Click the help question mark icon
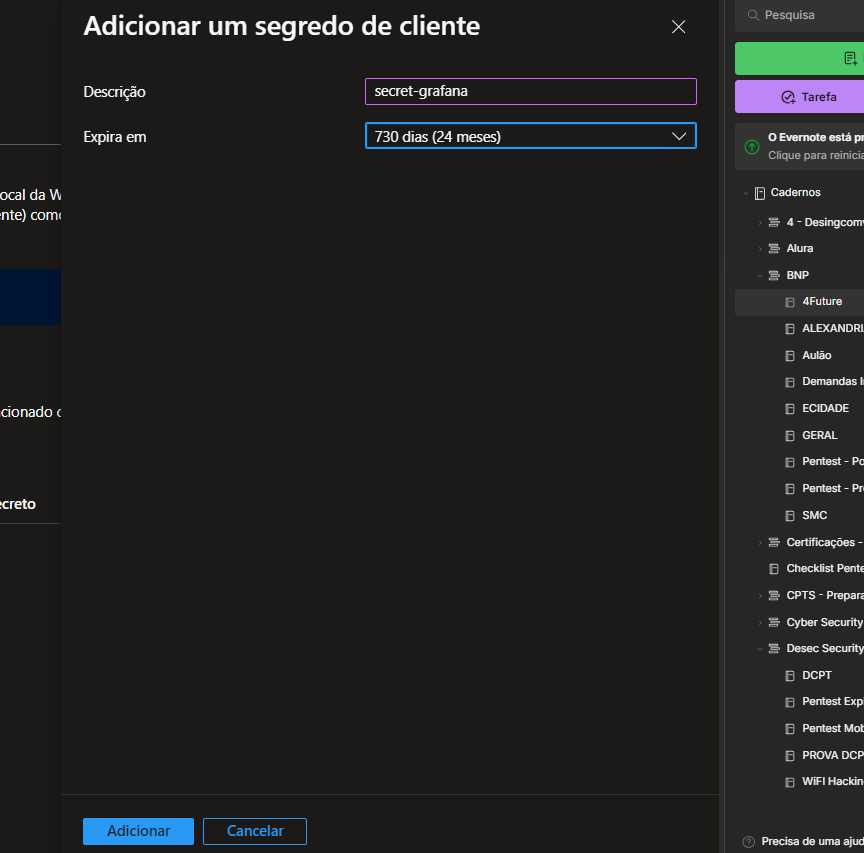 [x=749, y=842]
